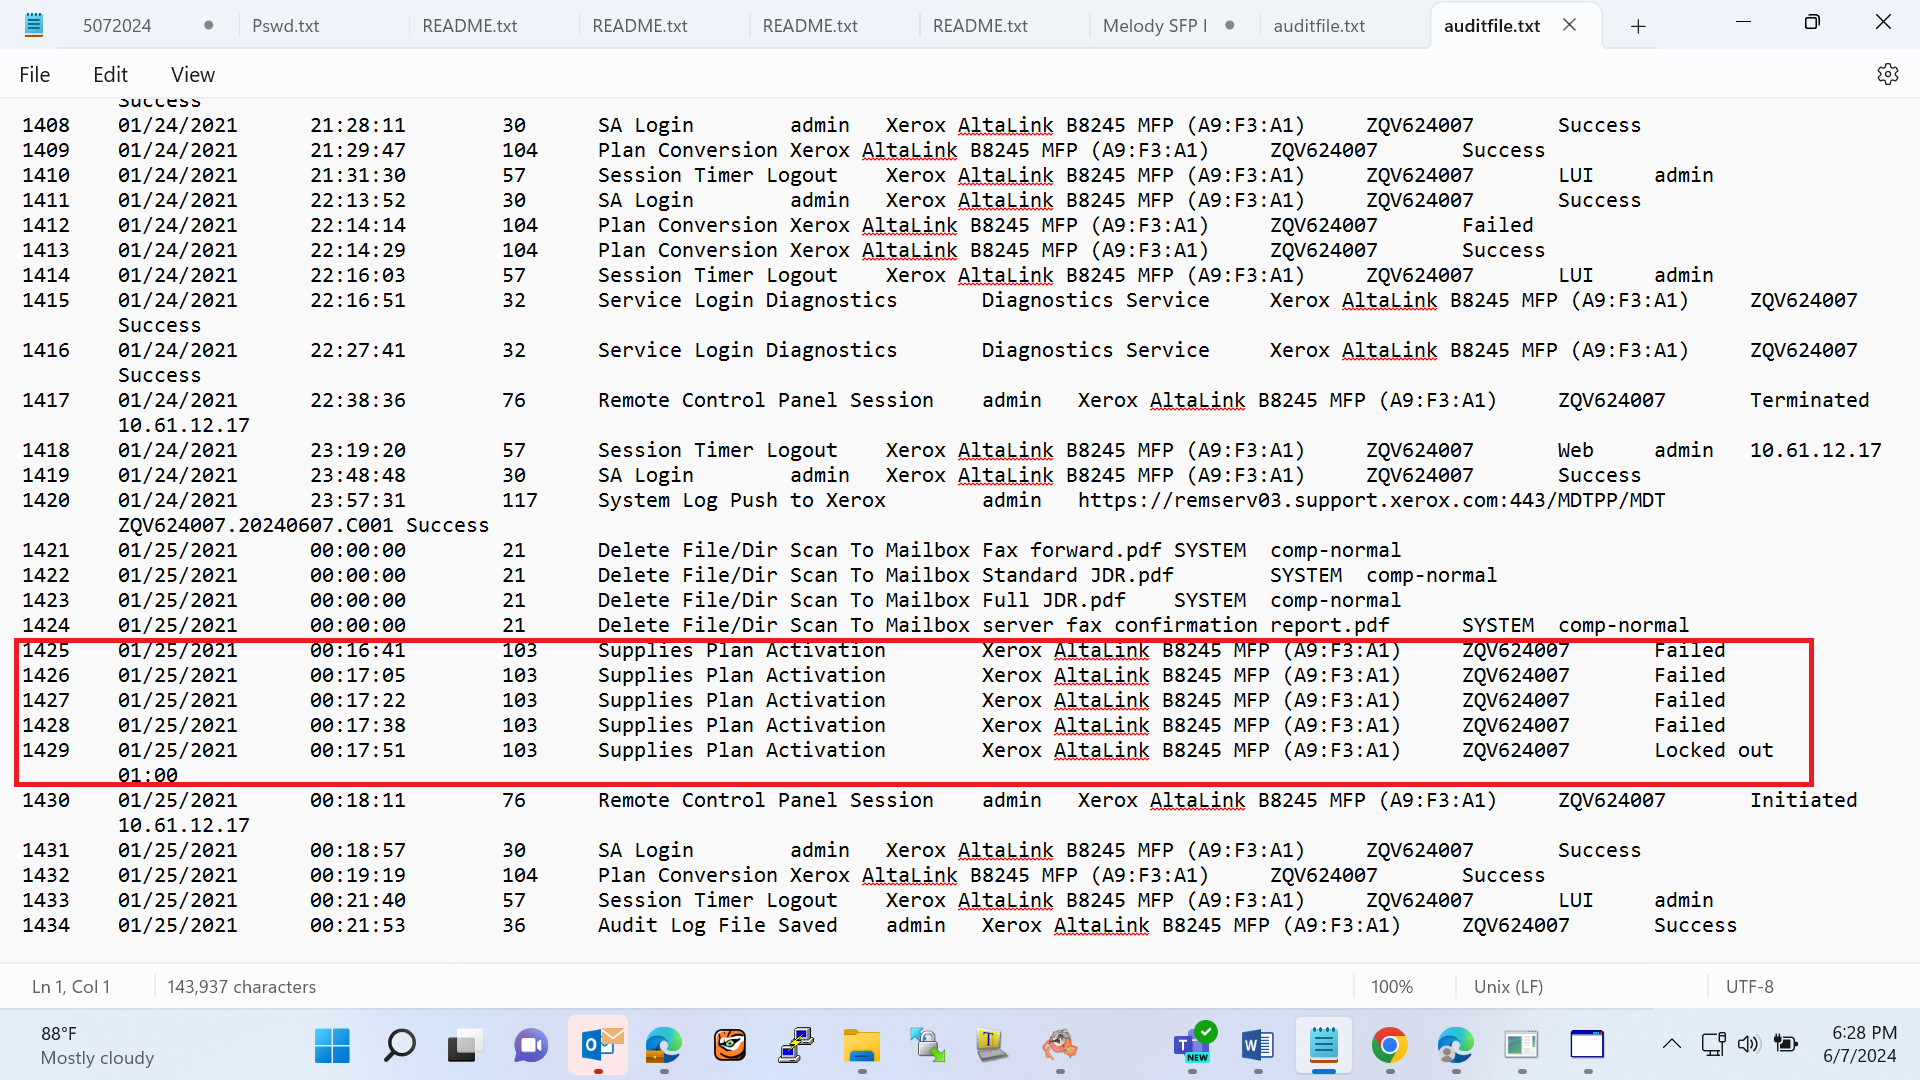
Task: Open Microsoft Teams taskbar icon
Action: 1192,1046
